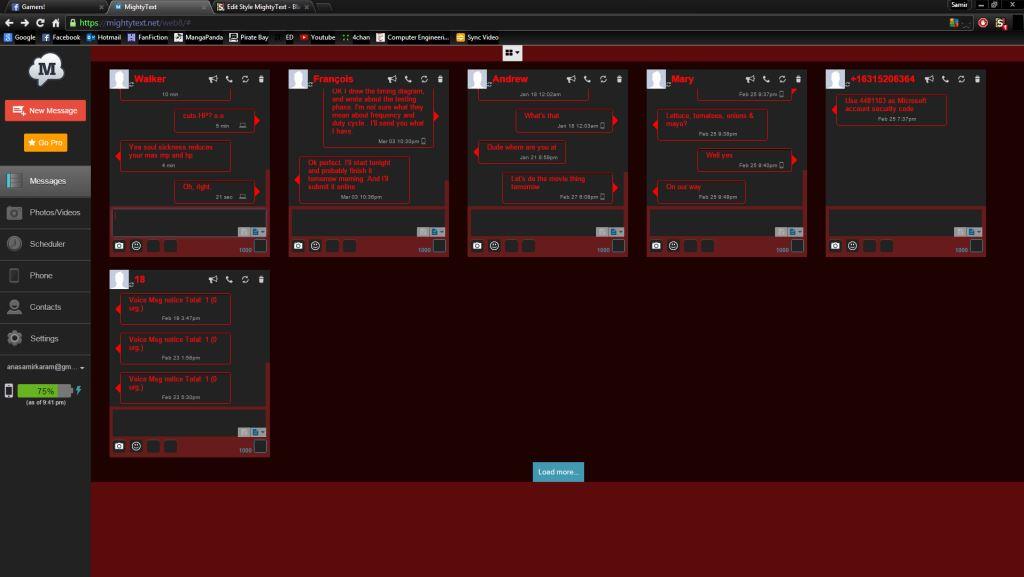
Task: Open Settings in the sidebar
Action: [45, 339]
